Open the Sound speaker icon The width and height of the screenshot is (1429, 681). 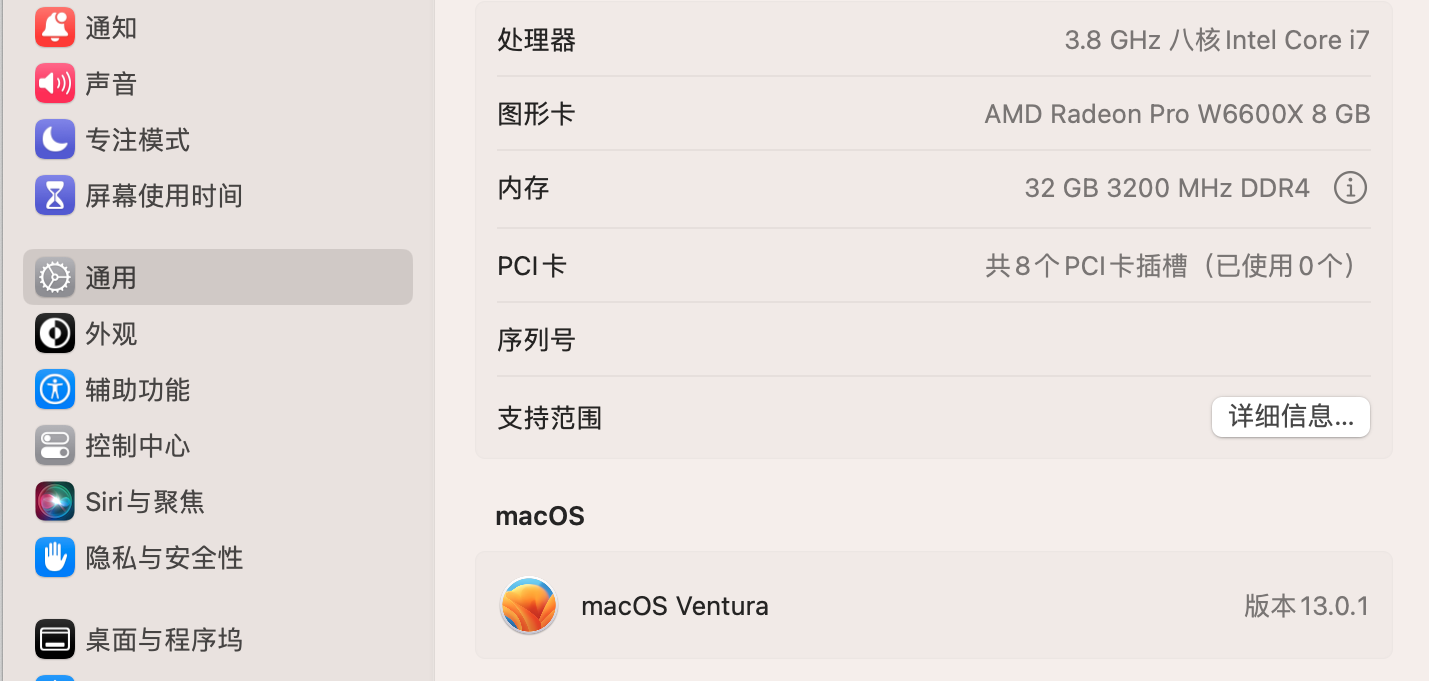55,84
